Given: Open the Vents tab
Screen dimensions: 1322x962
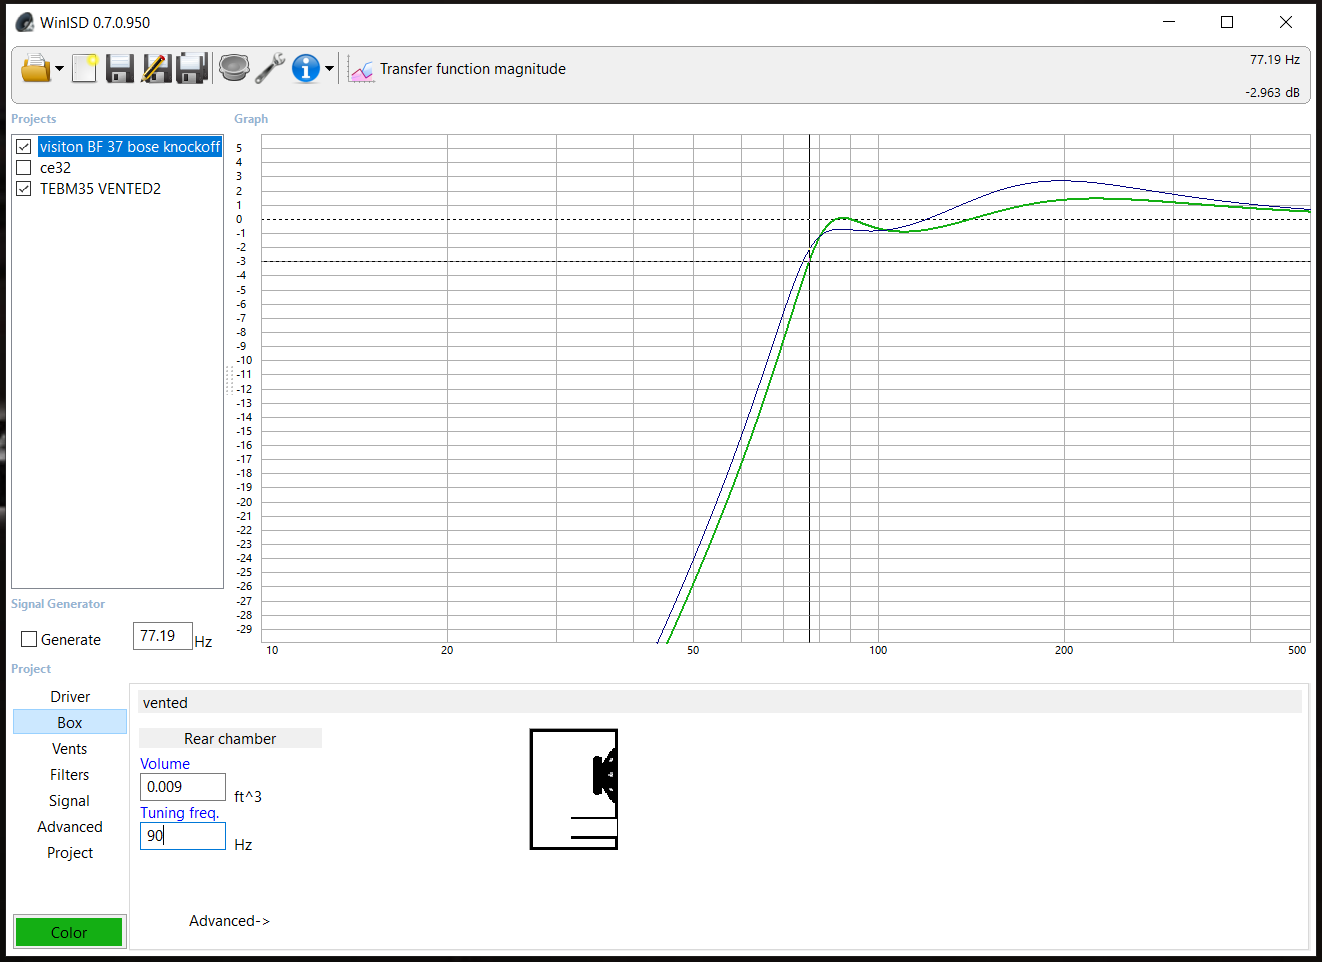Looking at the screenshot, I should pos(70,749).
